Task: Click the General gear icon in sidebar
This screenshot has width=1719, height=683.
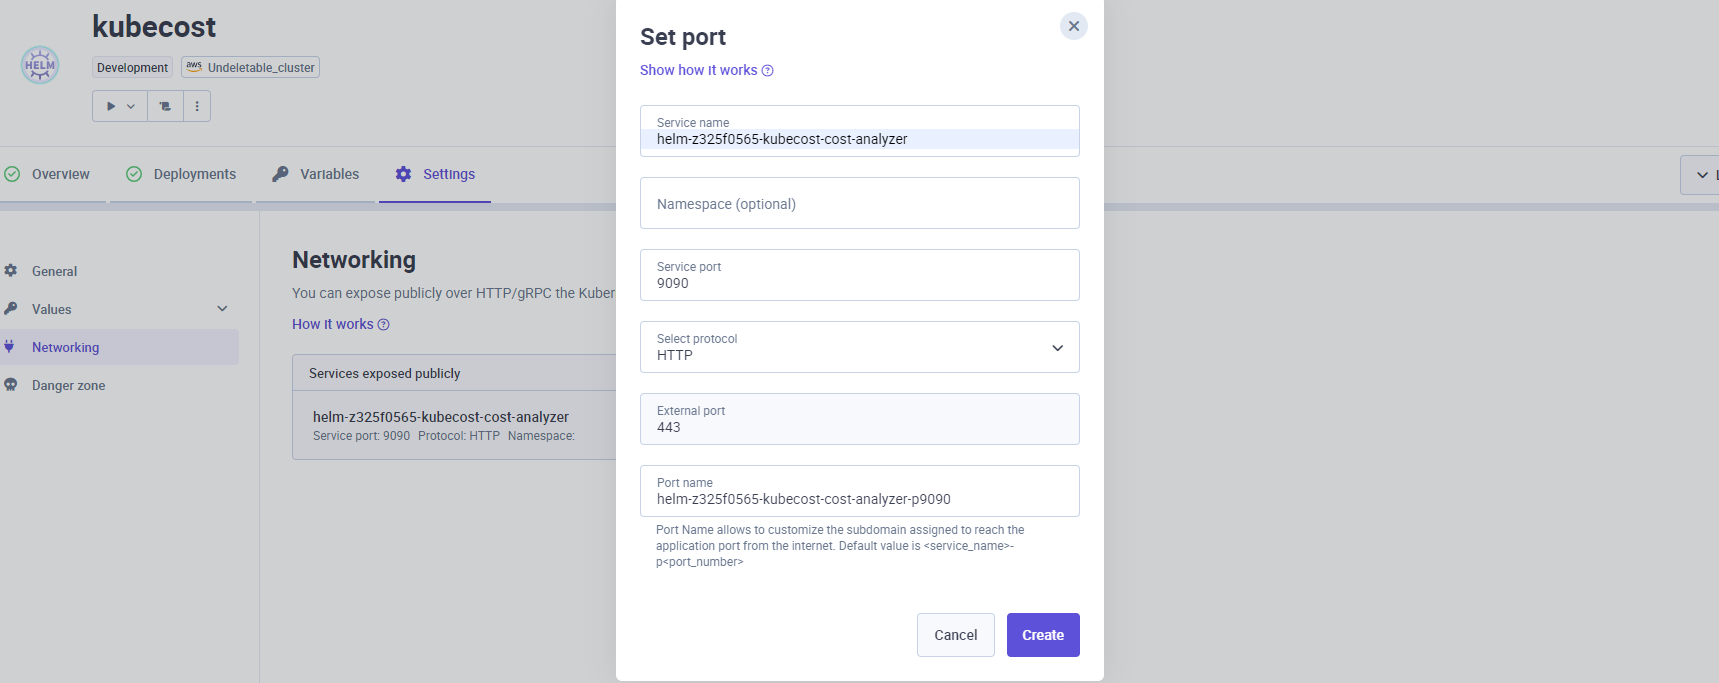Action: (x=11, y=271)
